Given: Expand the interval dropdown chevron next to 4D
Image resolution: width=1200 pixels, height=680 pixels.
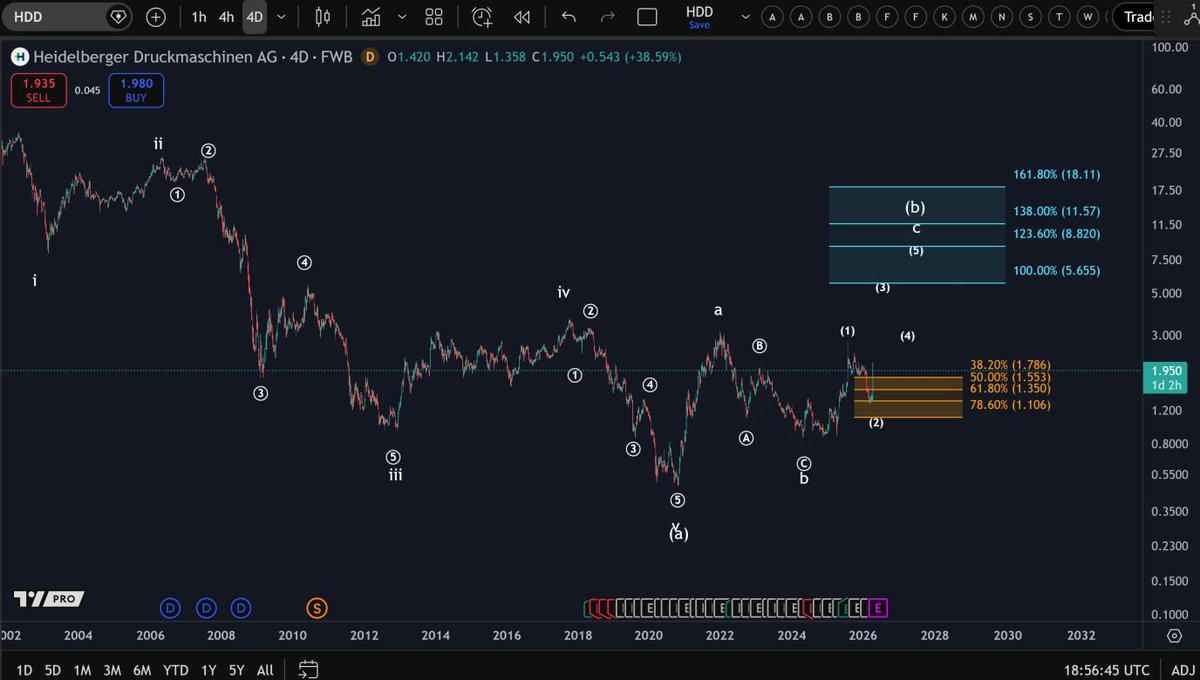Looking at the screenshot, I should [x=281, y=17].
